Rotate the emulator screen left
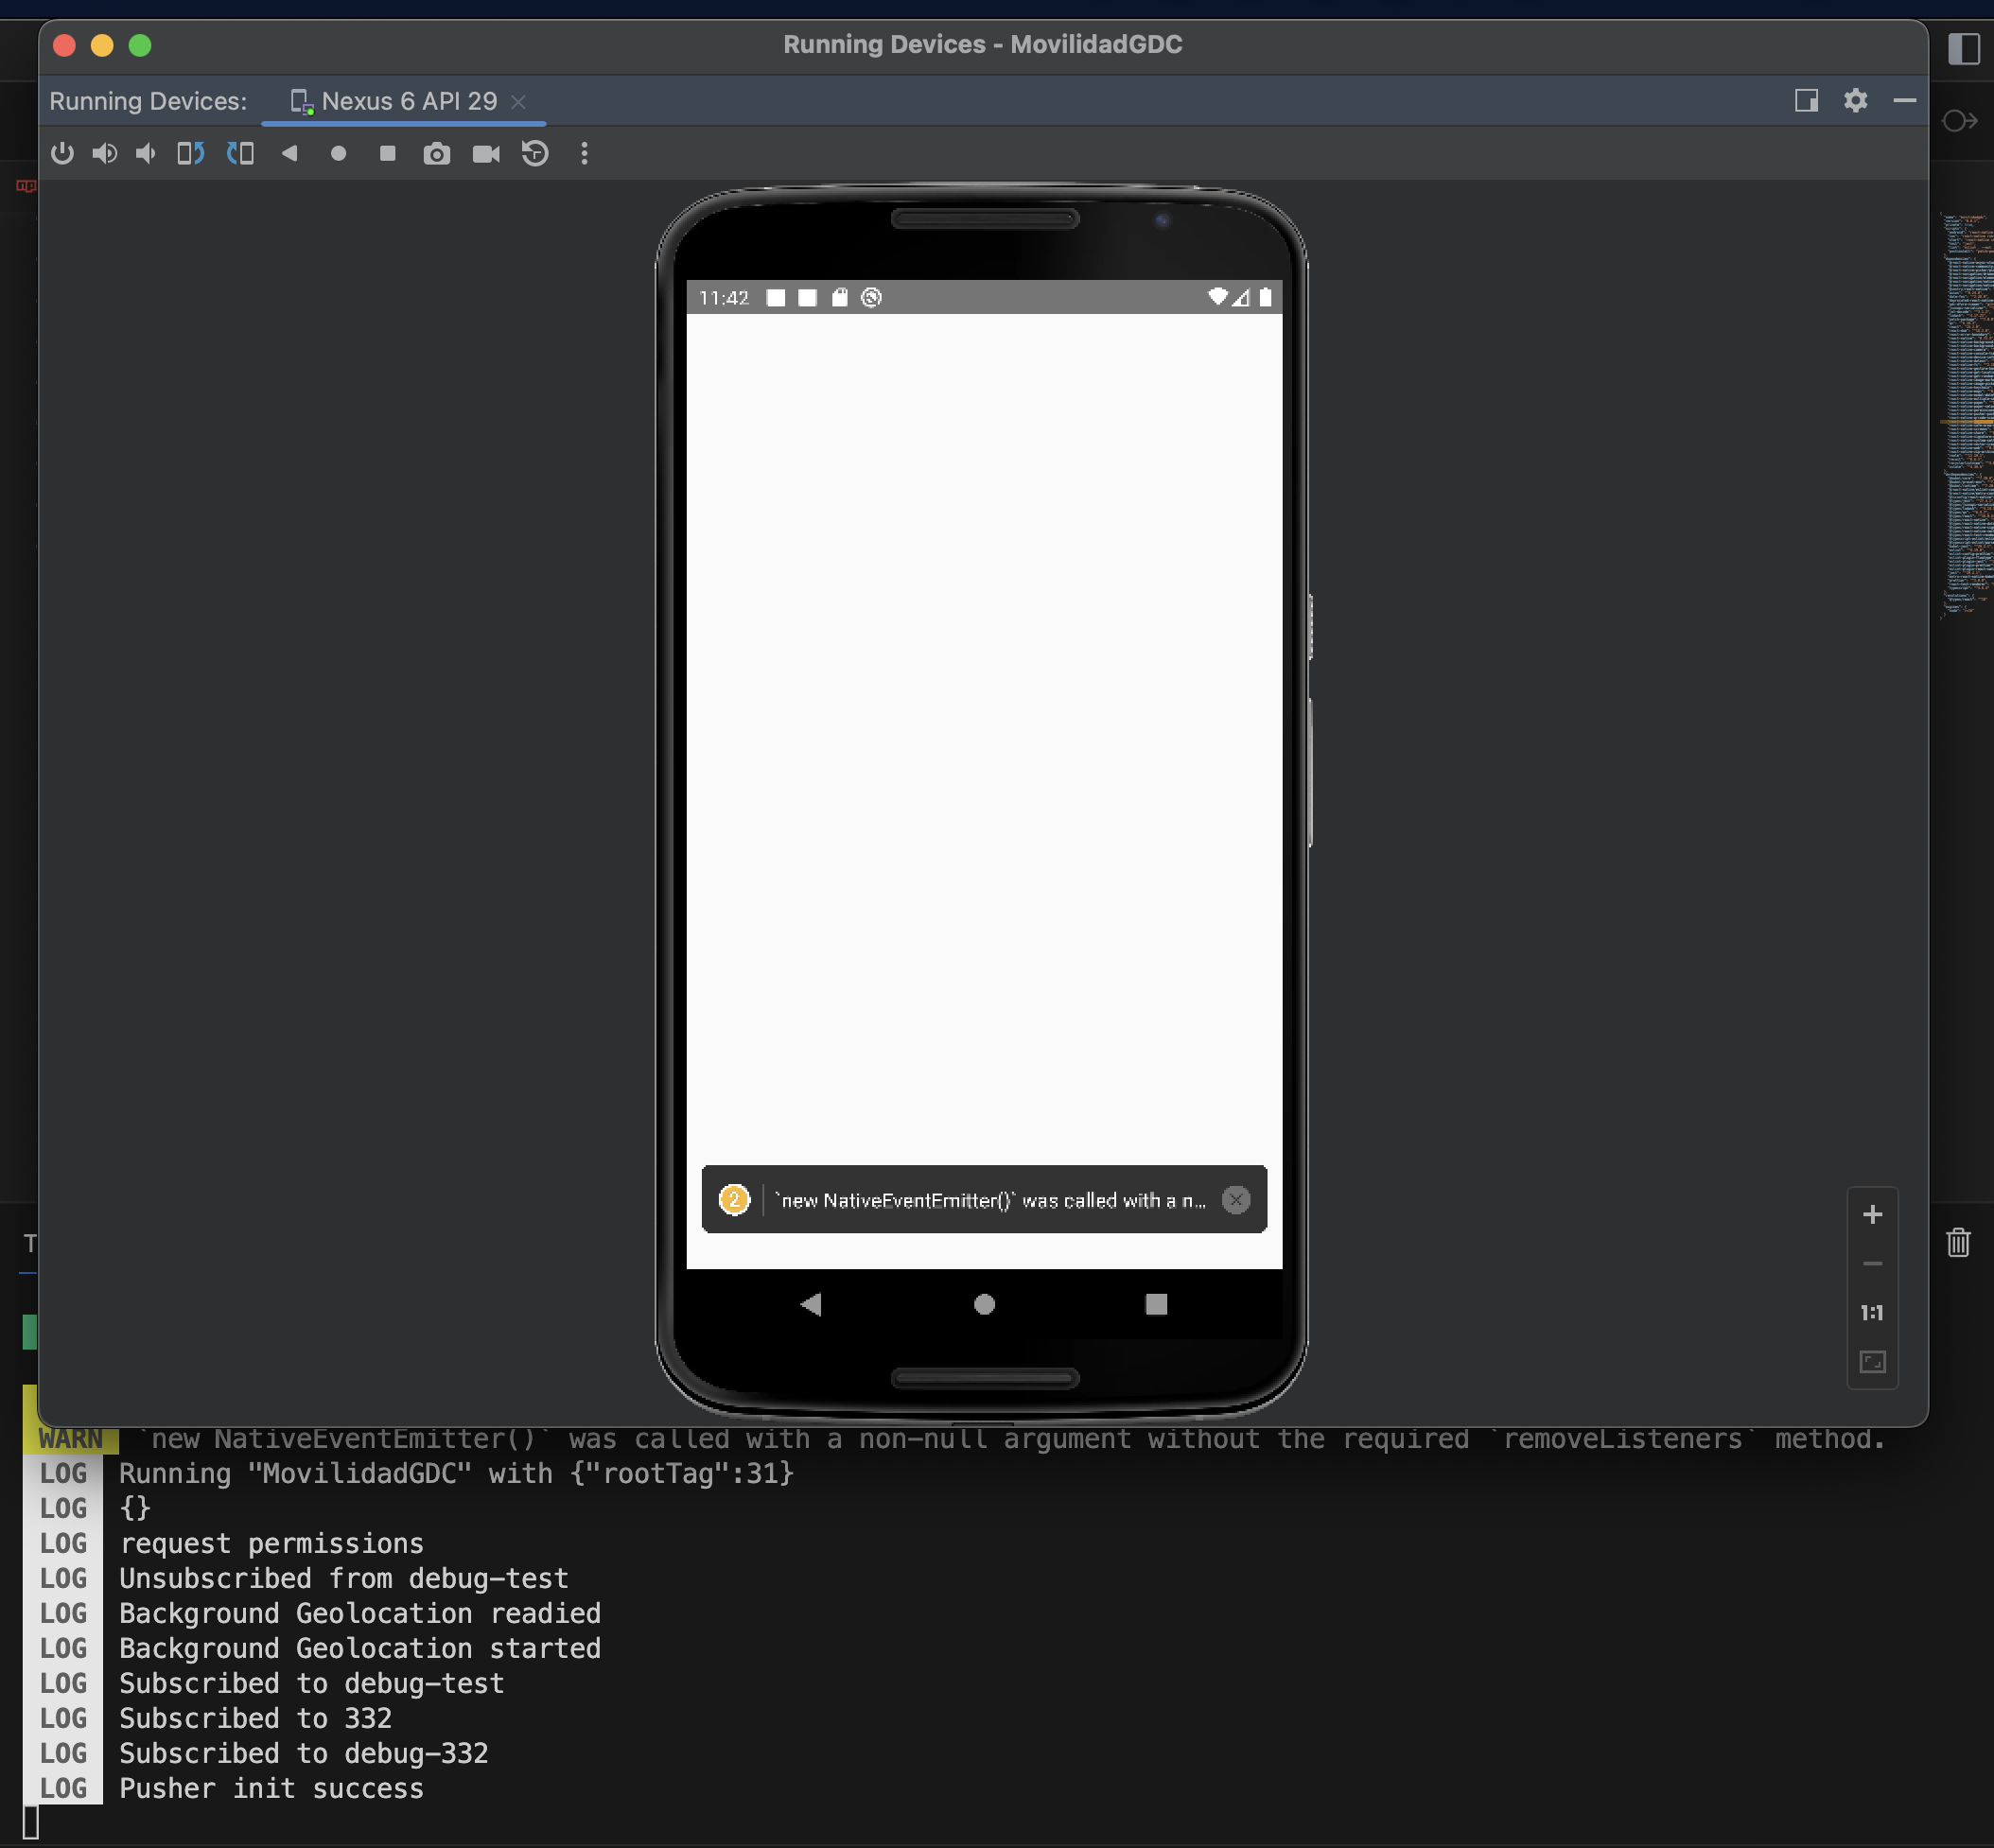The width and height of the screenshot is (1994, 1848). 189,153
